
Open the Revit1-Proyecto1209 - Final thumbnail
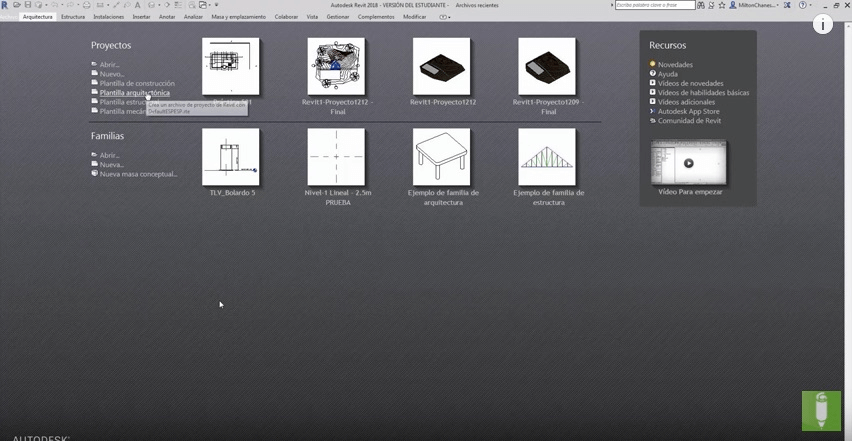click(547, 66)
